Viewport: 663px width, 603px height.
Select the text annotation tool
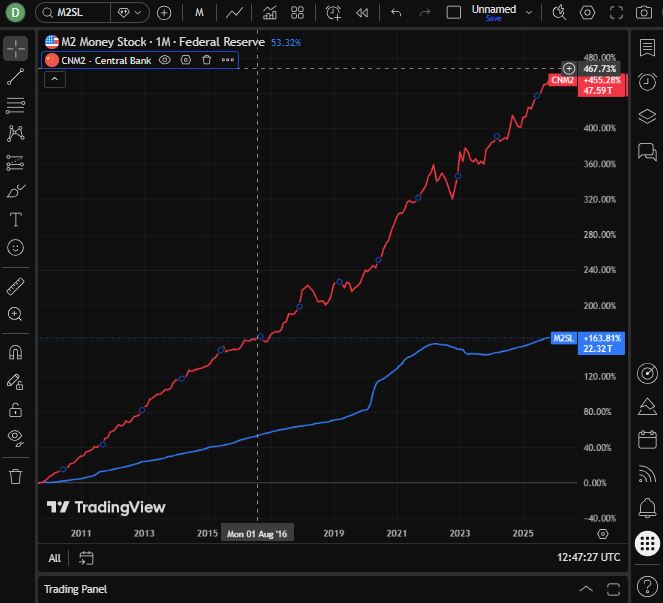pyautogui.click(x=15, y=219)
